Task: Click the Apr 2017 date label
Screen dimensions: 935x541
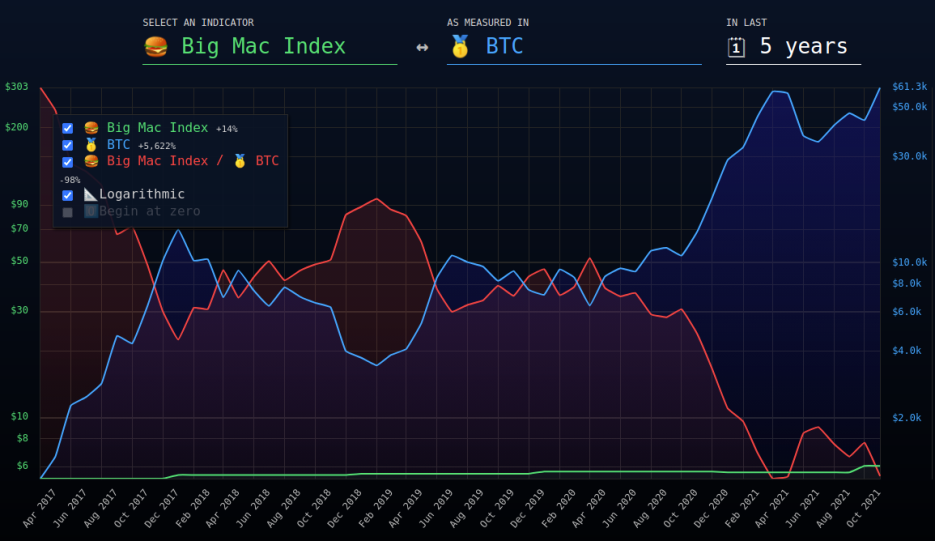Action: [39, 508]
